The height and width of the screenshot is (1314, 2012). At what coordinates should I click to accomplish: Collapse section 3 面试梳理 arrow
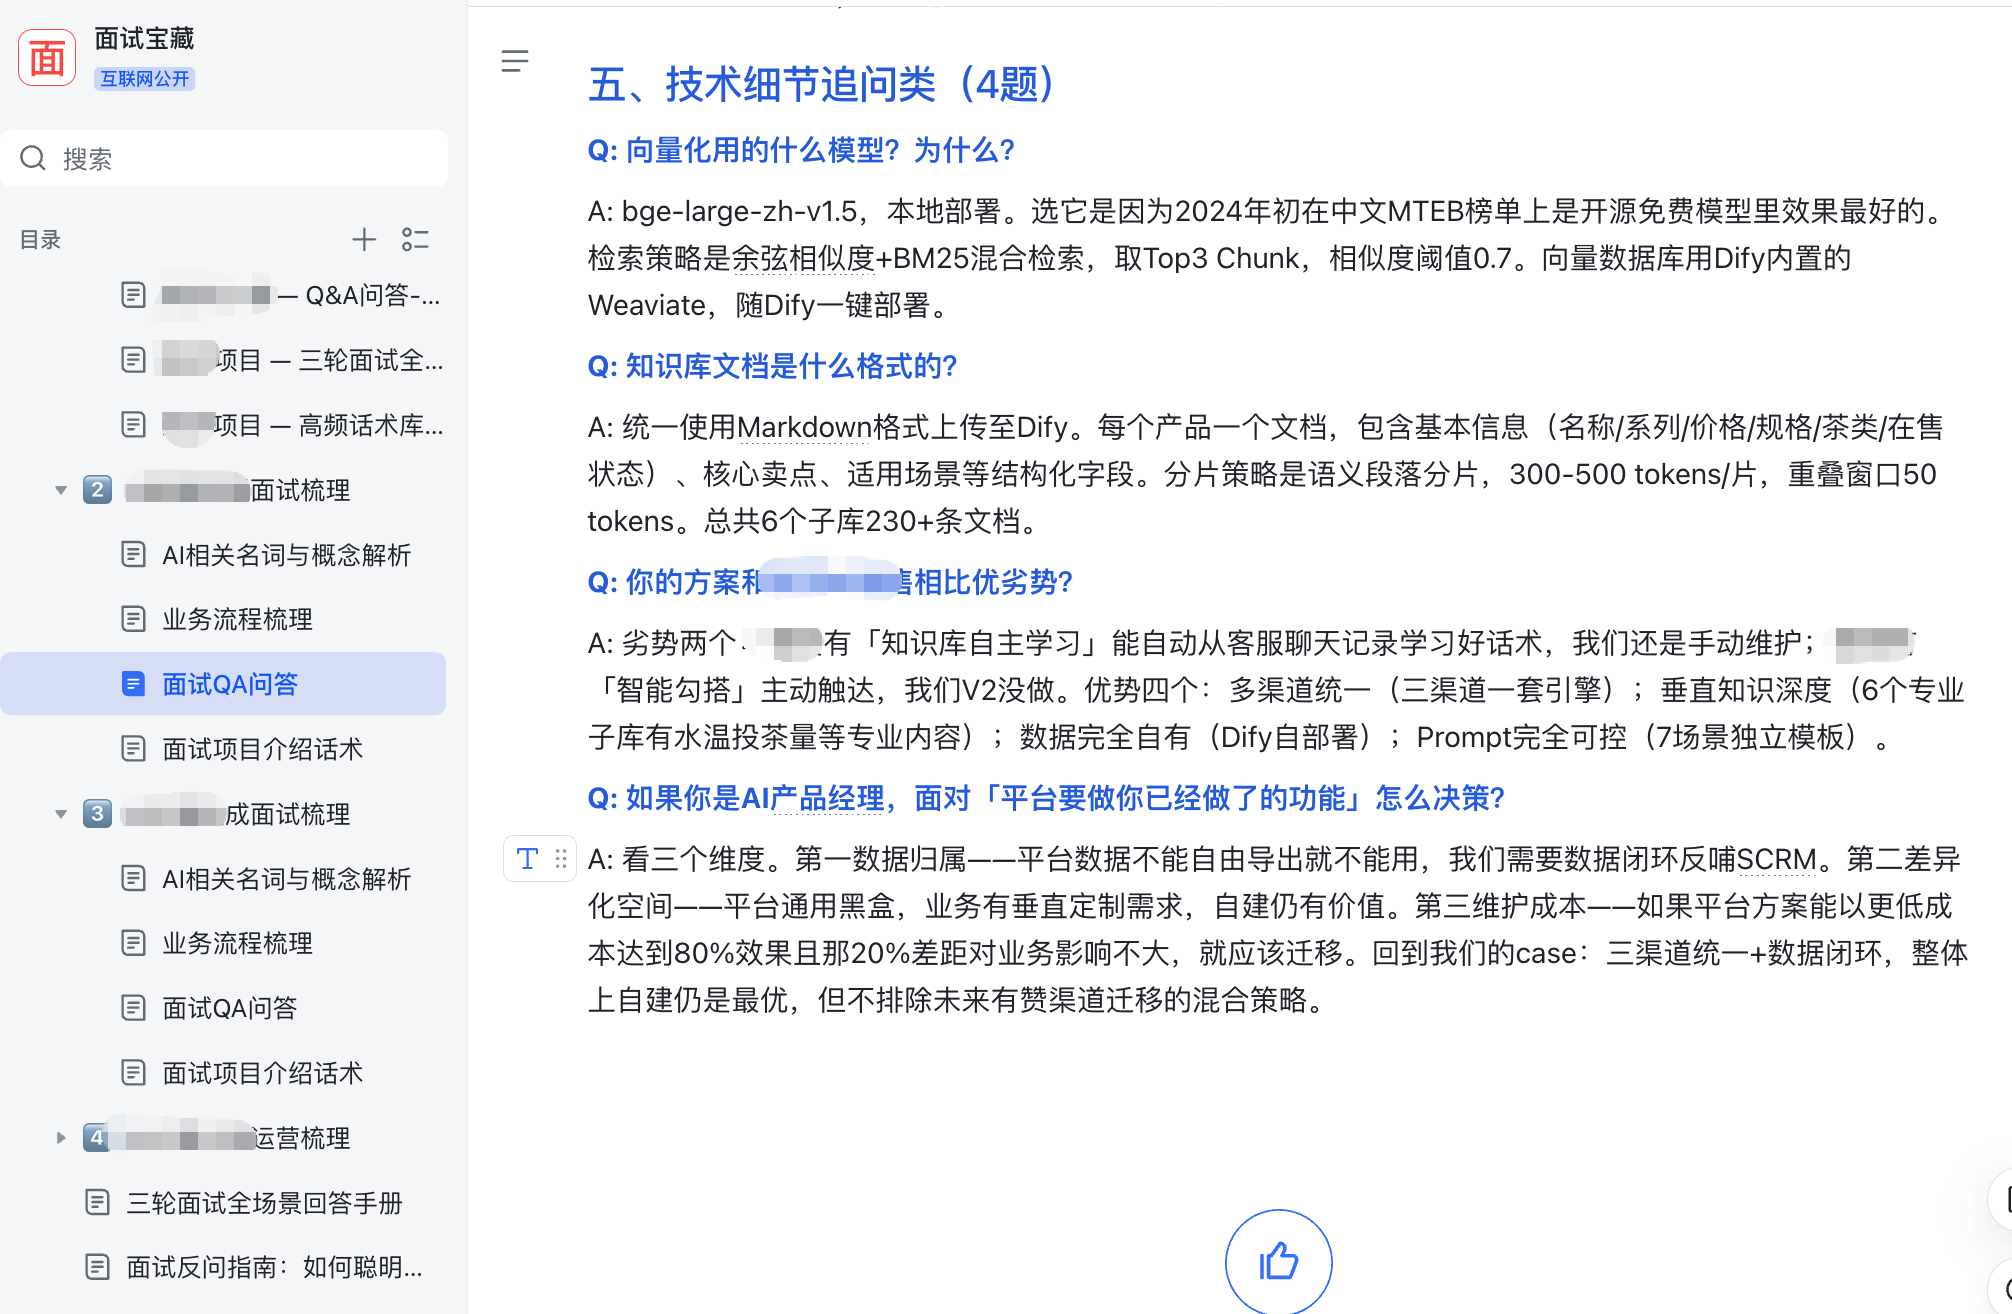(x=61, y=814)
